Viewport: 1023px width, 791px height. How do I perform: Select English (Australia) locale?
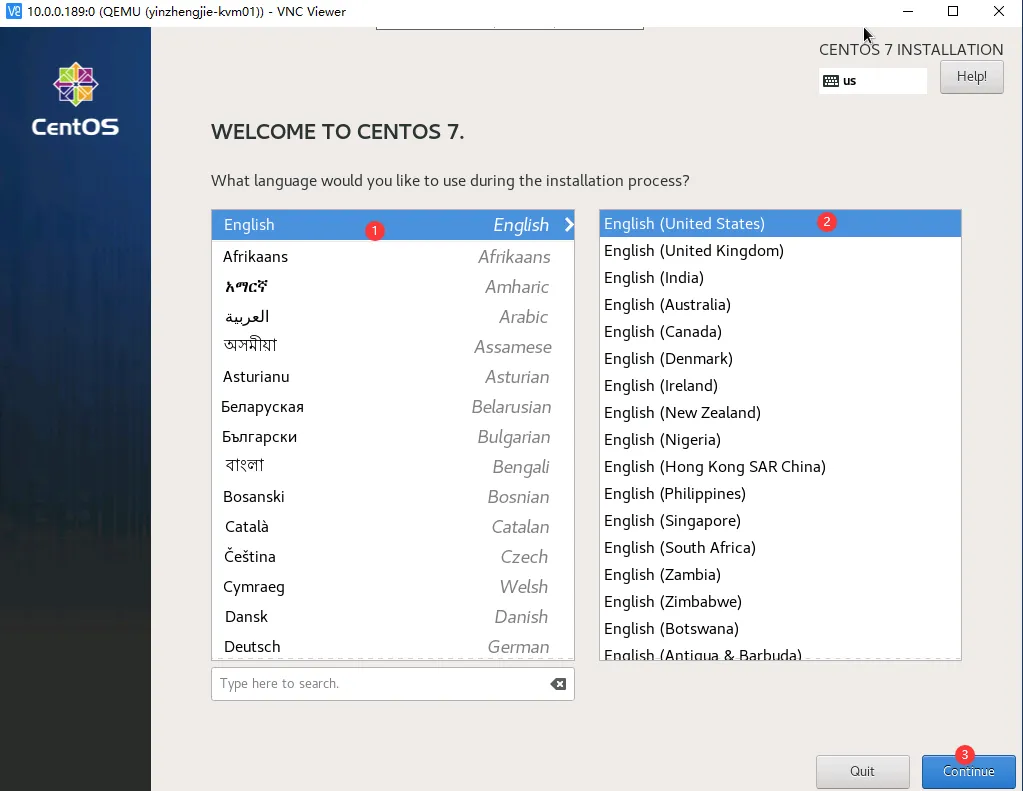point(780,305)
